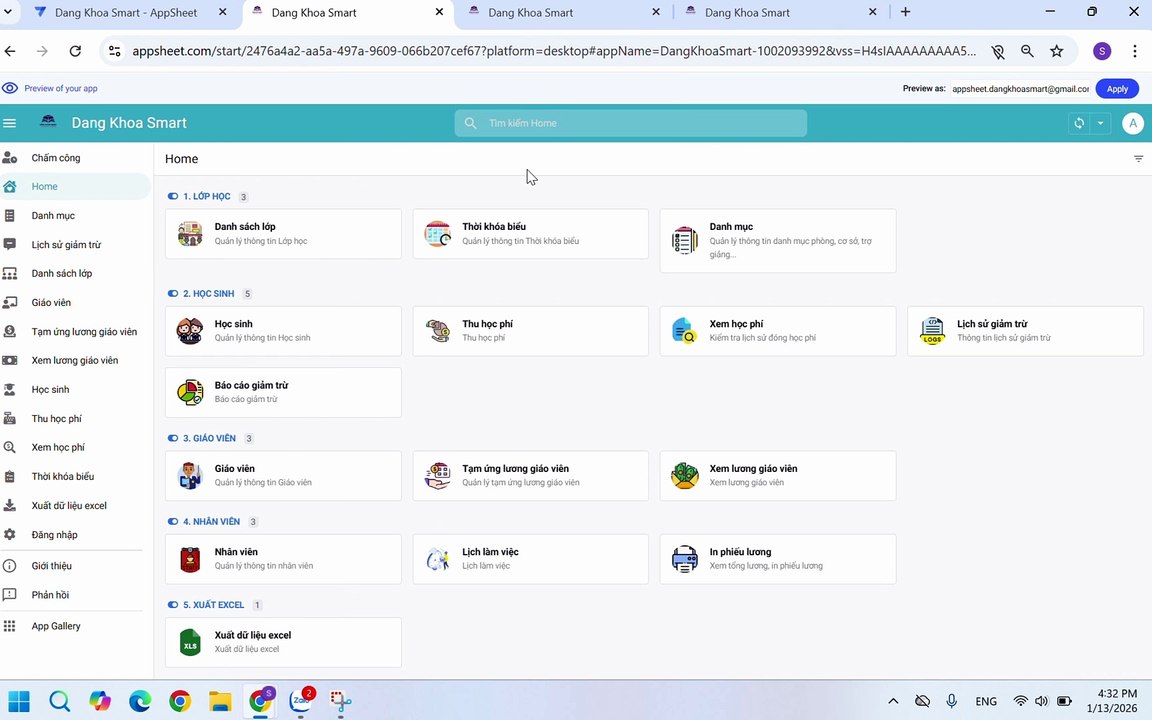Open the Thời khóa biểu card icon

pyautogui.click(x=438, y=234)
